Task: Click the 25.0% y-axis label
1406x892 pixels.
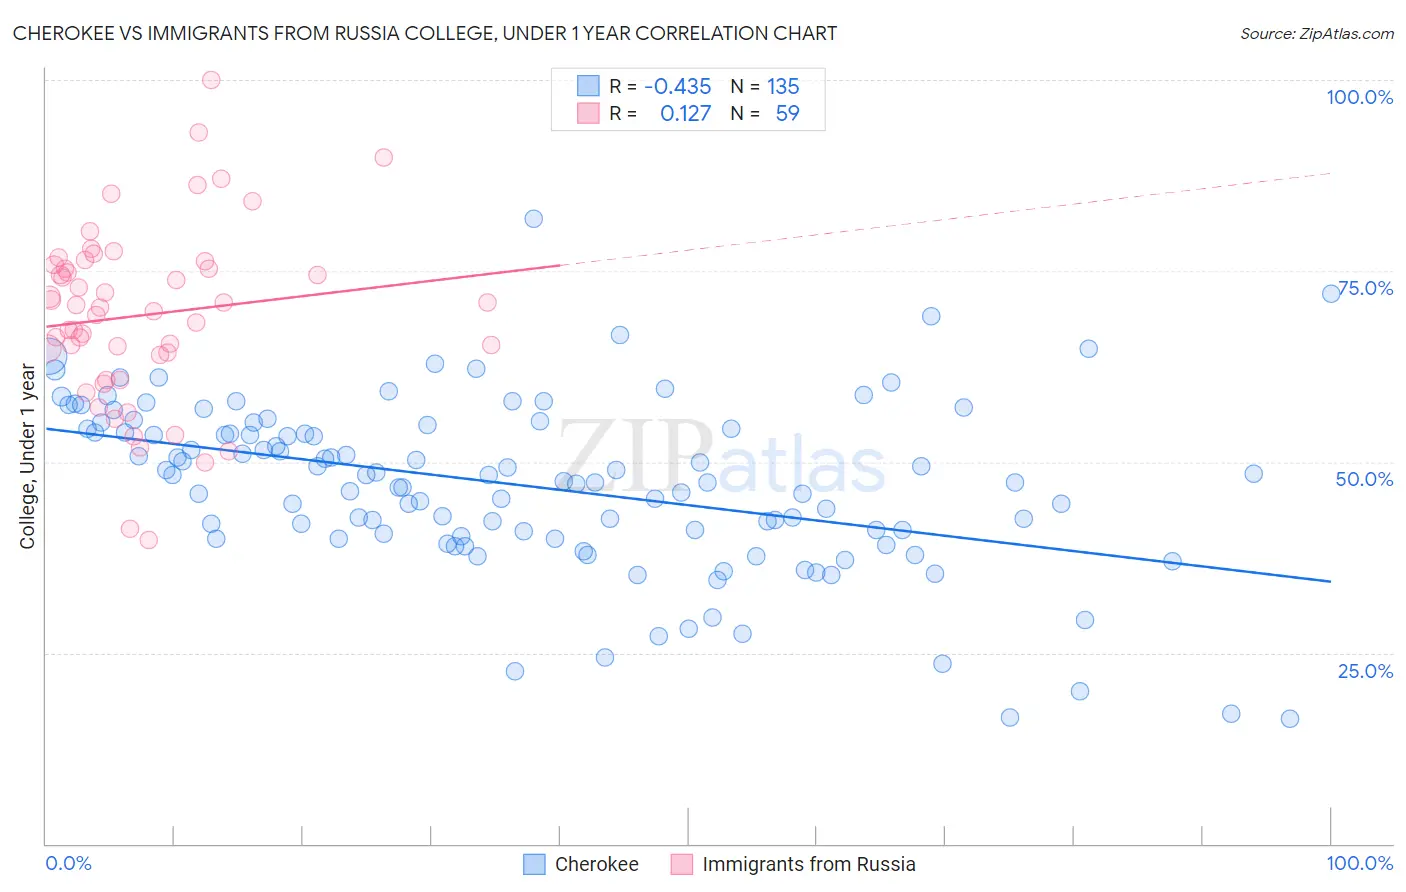Action: tap(1366, 671)
